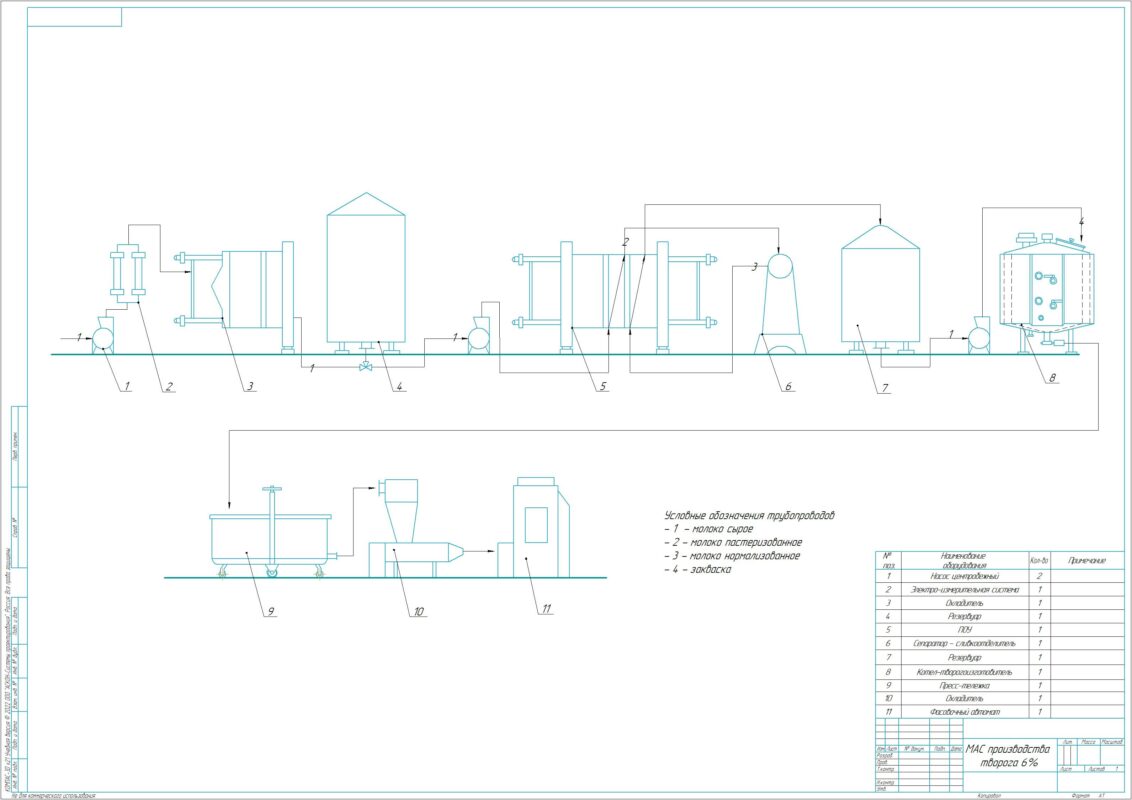Select legend entry "3 – молоко нормализованное"
This screenshot has height=800, width=1132.
point(732,556)
